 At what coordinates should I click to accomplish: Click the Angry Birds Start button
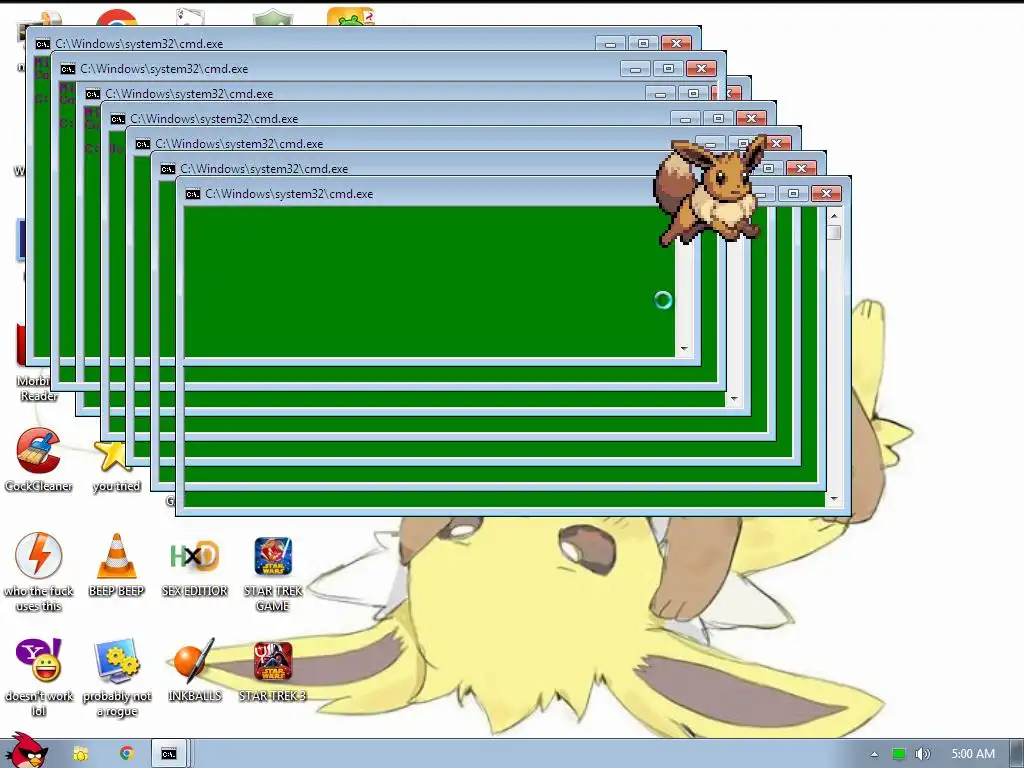[x=26, y=751]
